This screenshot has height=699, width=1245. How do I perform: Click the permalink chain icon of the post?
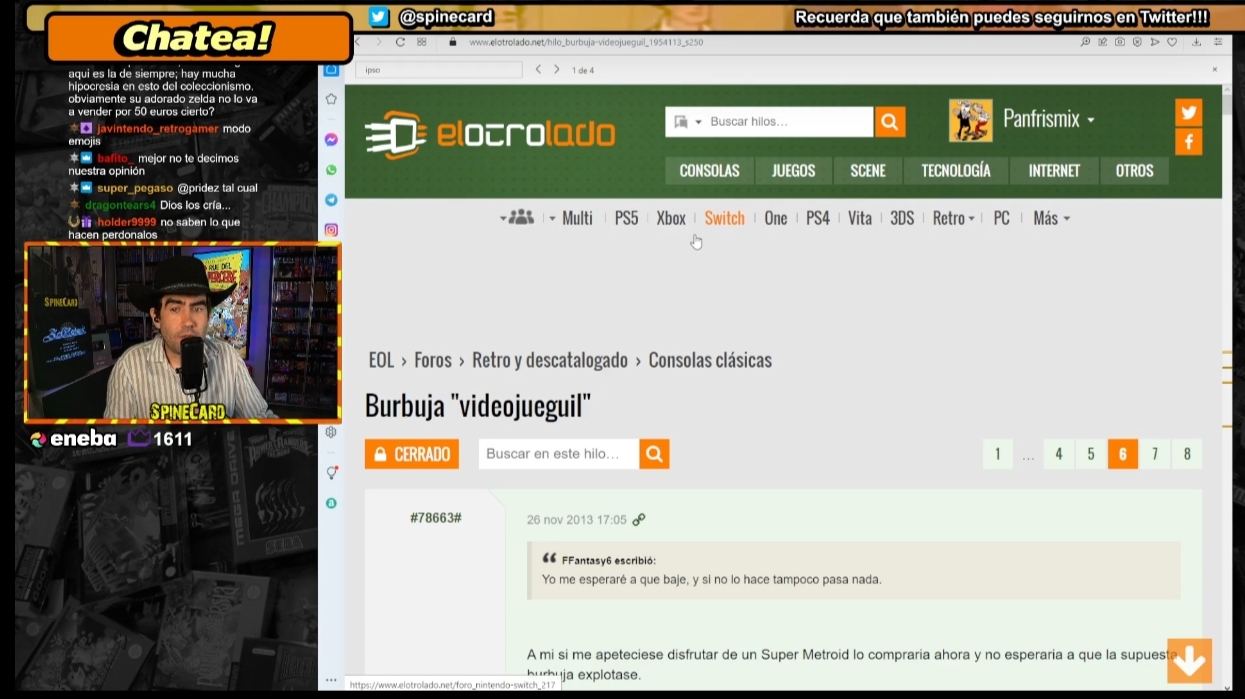coord(639,520)
